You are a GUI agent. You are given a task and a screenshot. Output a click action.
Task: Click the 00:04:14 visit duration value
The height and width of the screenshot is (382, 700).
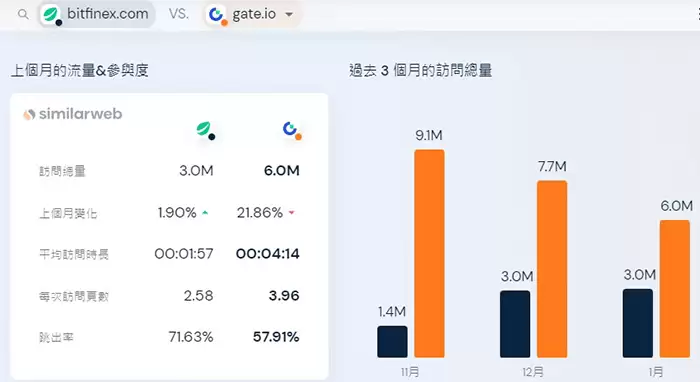click(x=268, y=254)
